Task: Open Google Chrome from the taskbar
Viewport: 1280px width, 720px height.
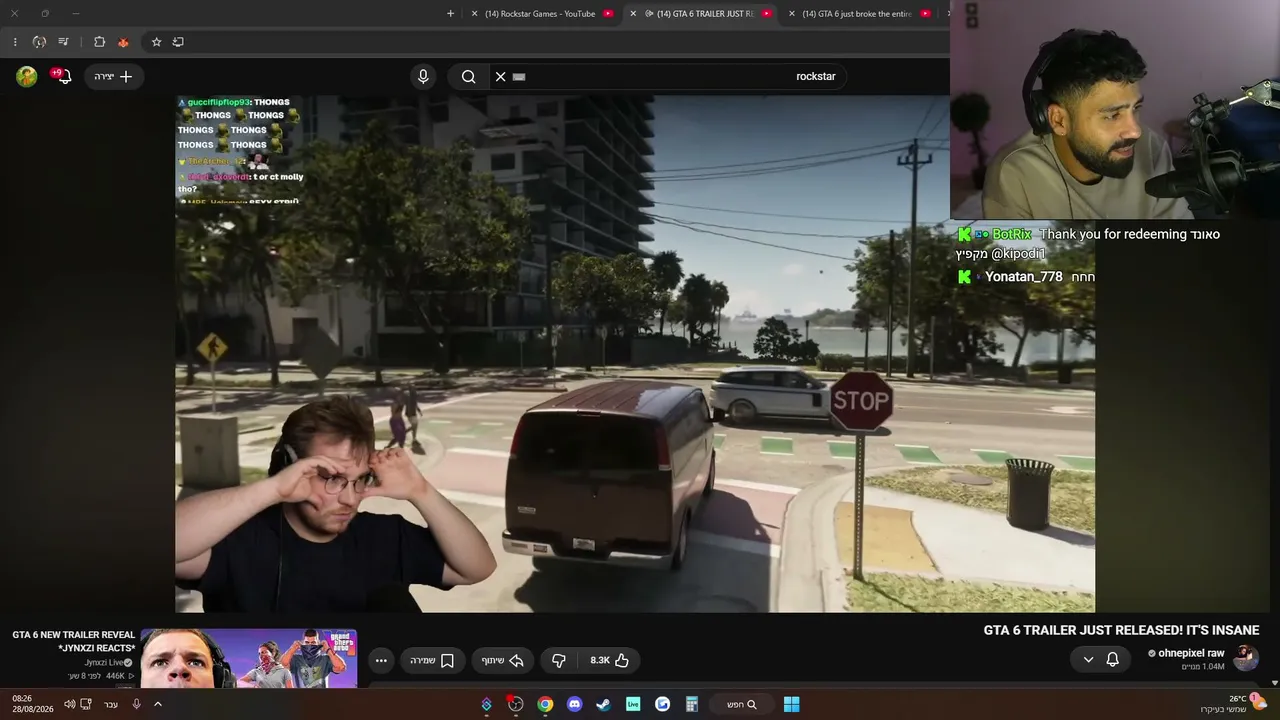Action: pos(545,704)
